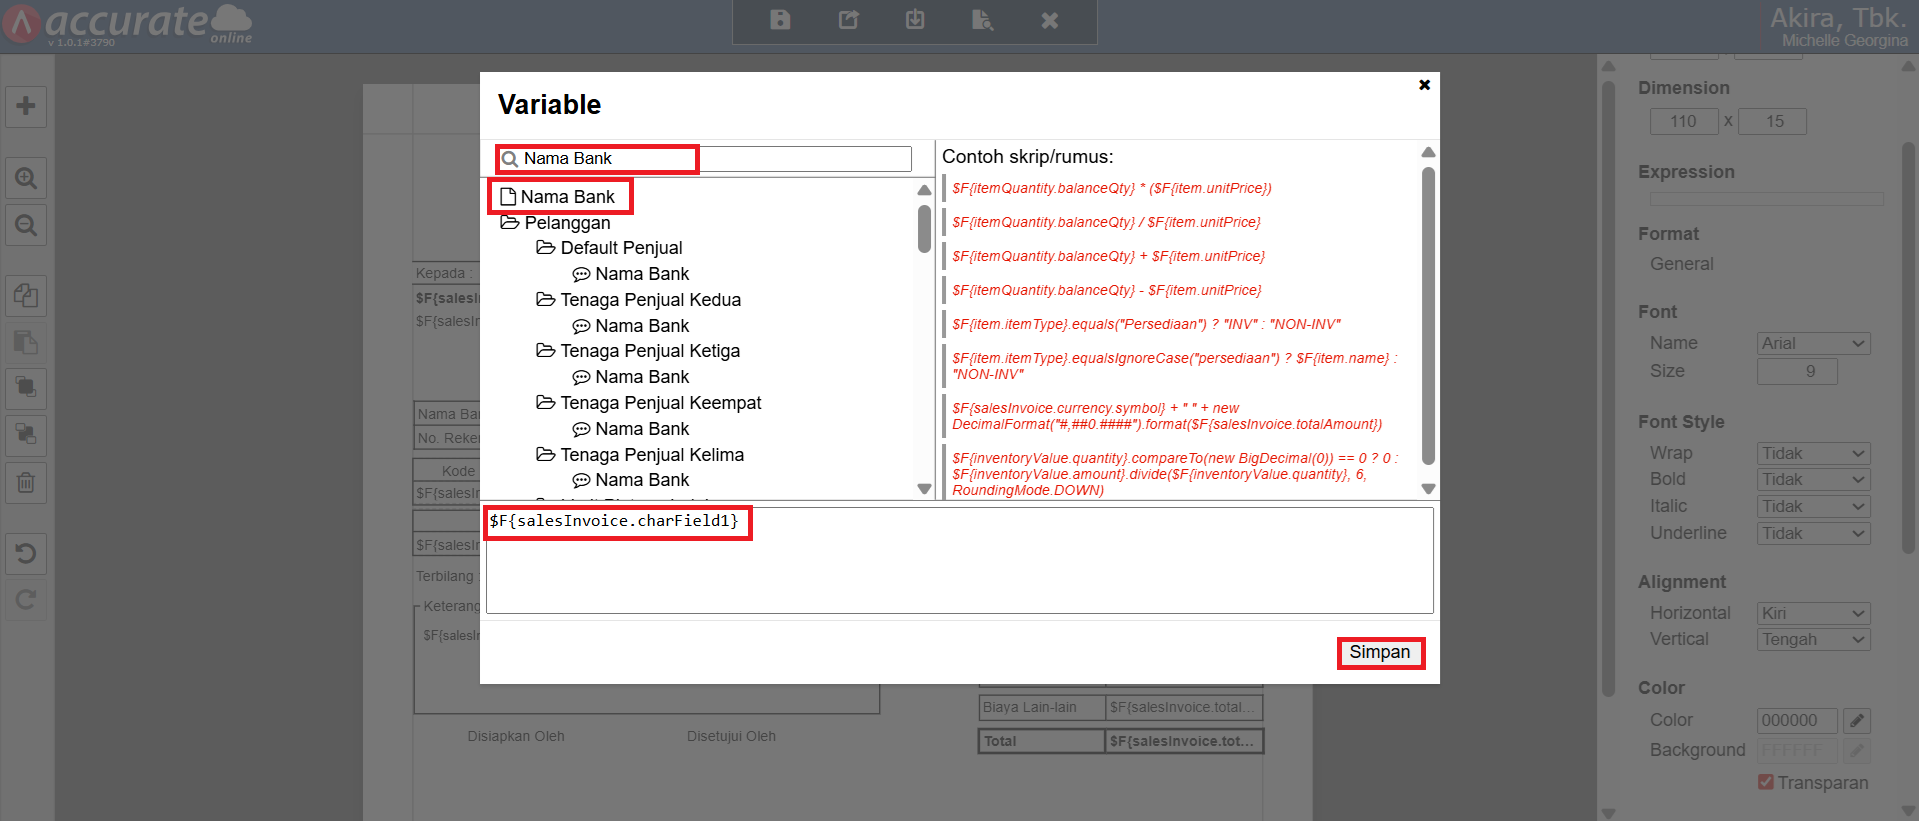The image size is (1919, 821).
Task: Close the Variable dialog
Action: tap(1424, 85)
